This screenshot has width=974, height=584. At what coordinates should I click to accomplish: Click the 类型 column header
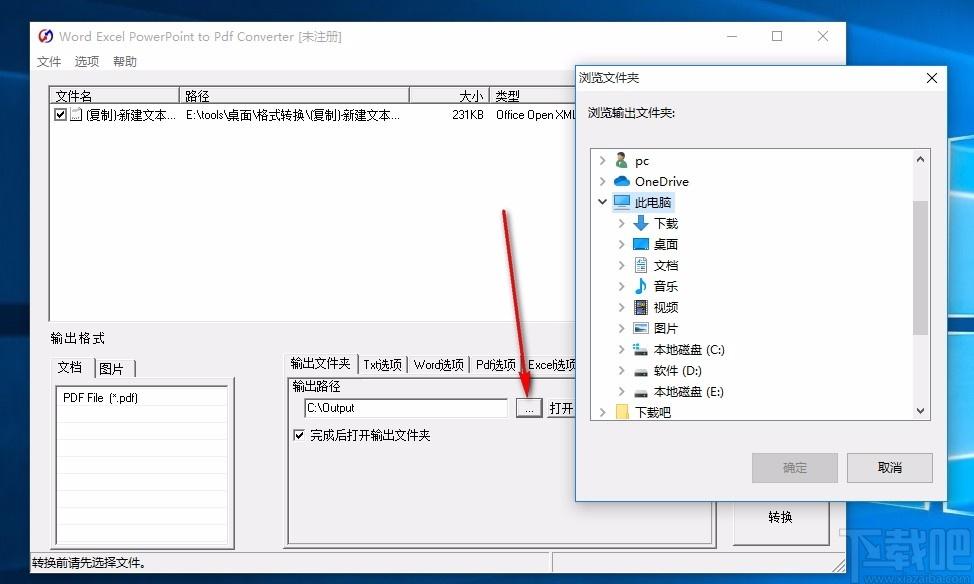pyautogui.click(x=532, y=96)
